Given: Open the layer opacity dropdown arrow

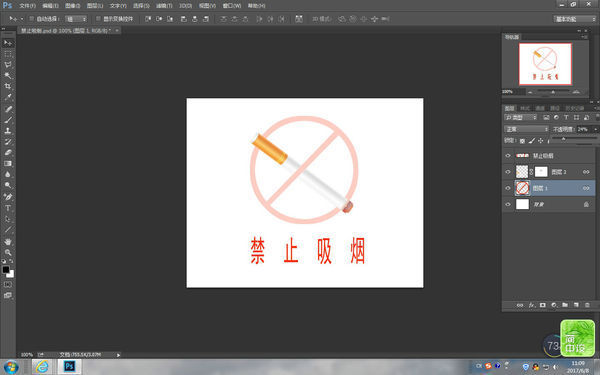Looking at the screenshot, I should 595,129.
